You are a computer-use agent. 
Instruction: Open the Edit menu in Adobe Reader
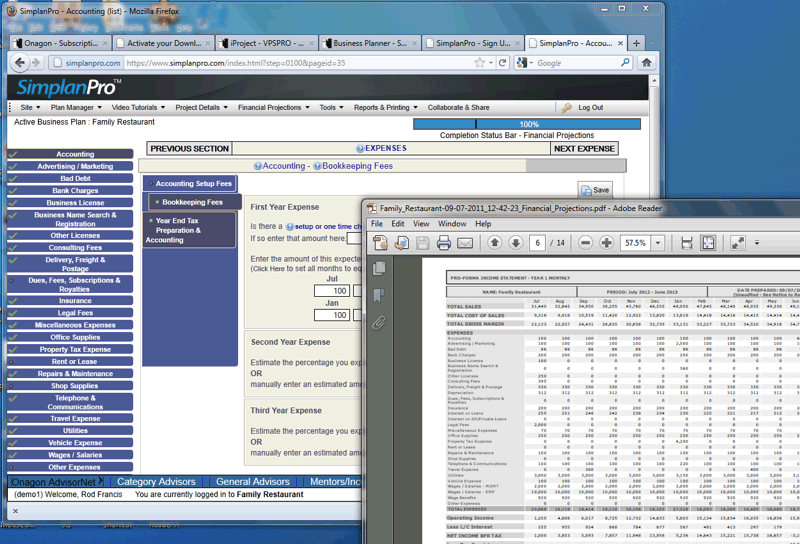(x=398, y=224)
